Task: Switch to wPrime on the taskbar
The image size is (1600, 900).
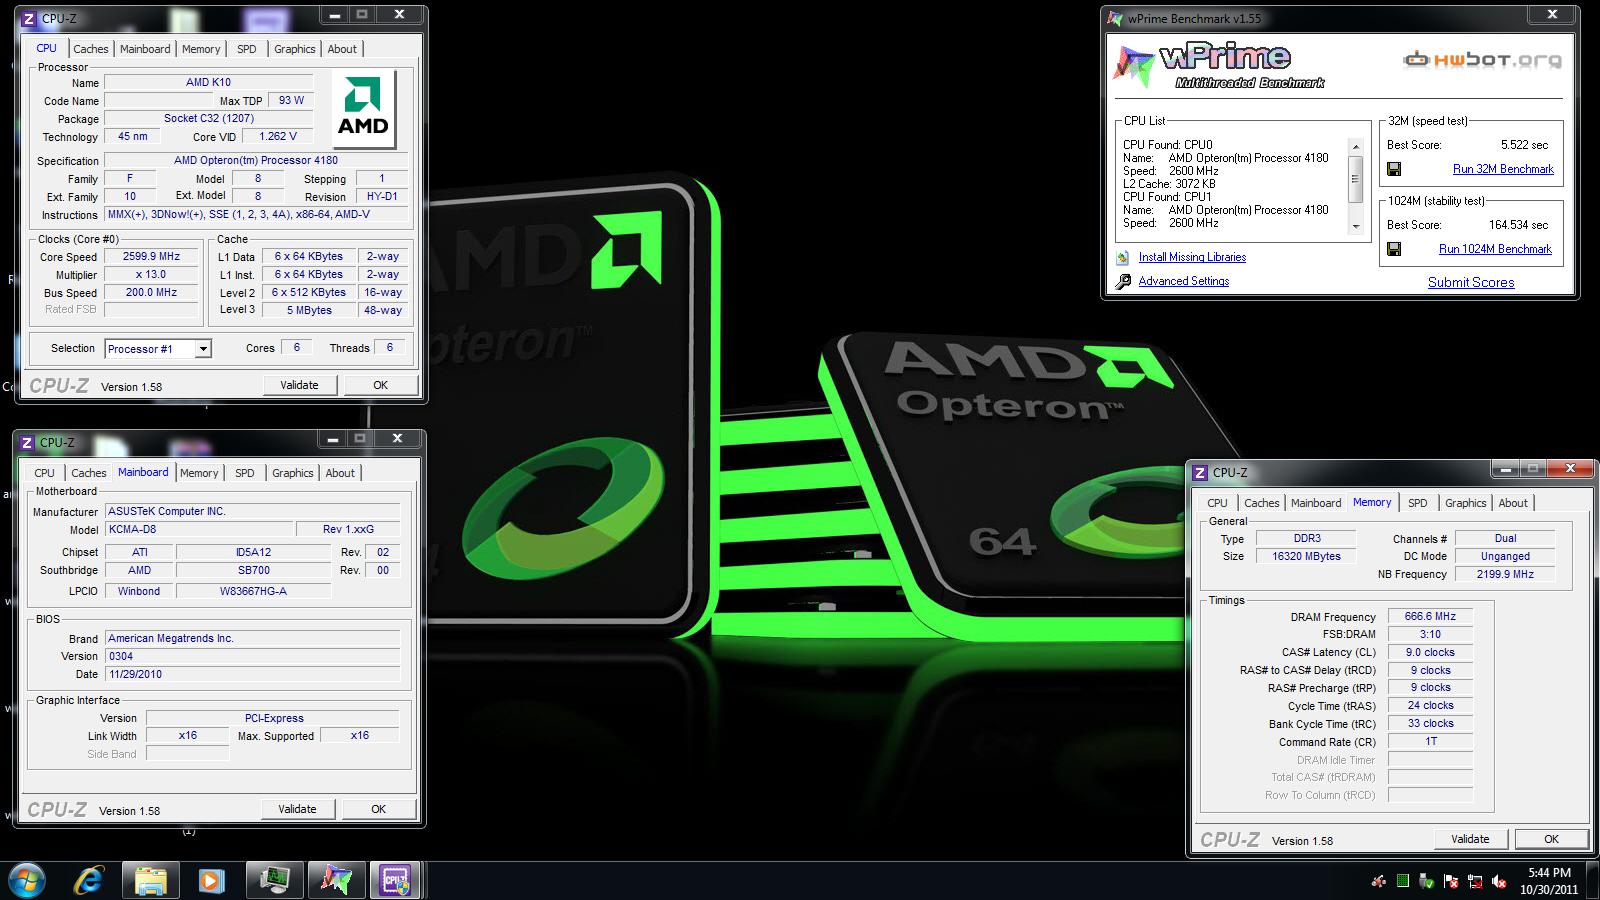Action: click(336, 880)
